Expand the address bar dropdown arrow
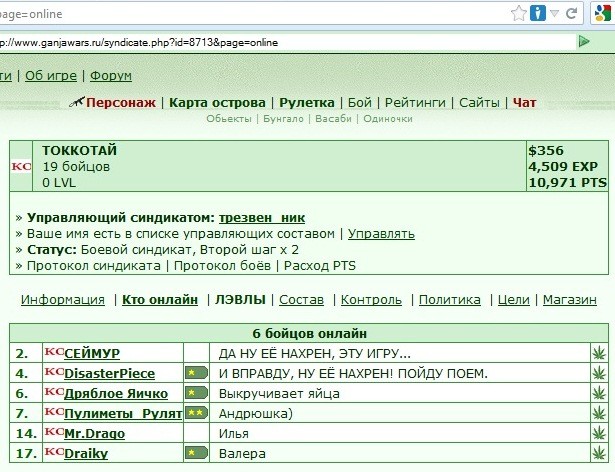This screenshot has height=472, width=615. (x=555, y=14)
